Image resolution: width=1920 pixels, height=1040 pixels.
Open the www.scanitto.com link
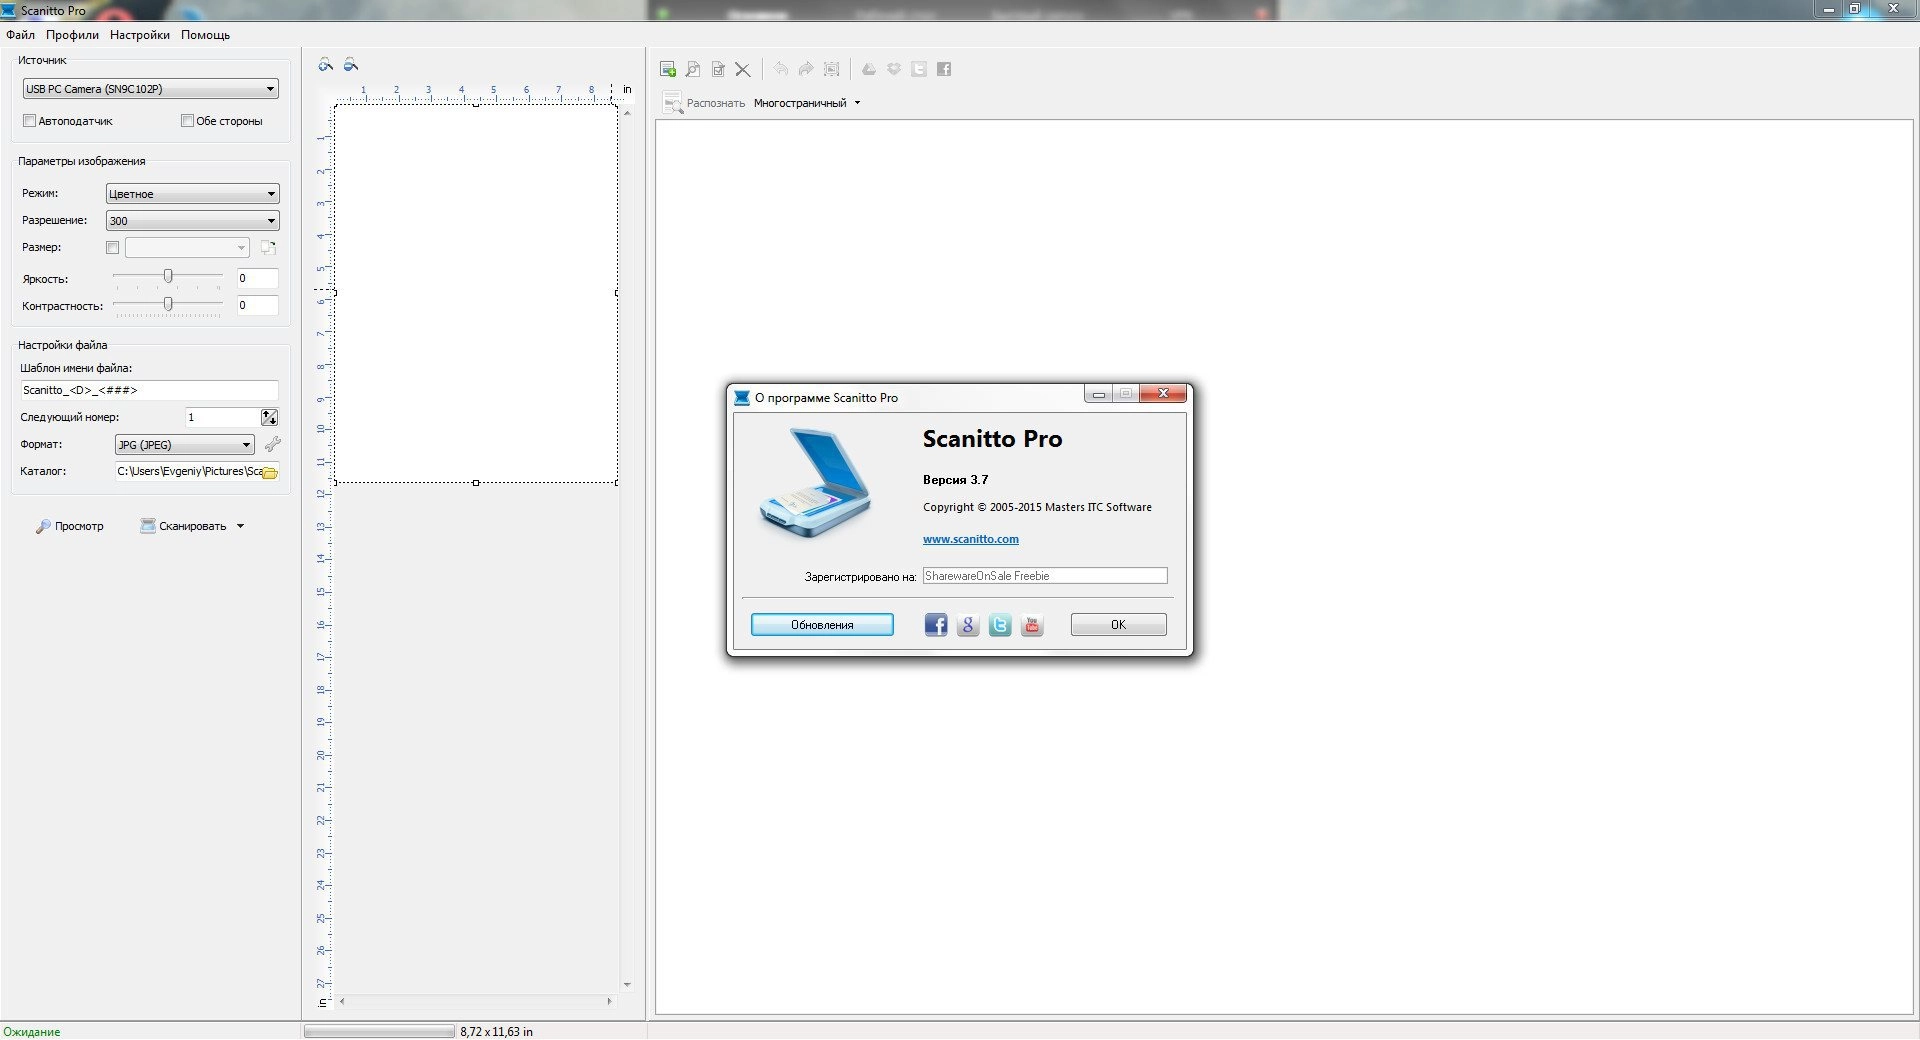click(x=970, y=539)
